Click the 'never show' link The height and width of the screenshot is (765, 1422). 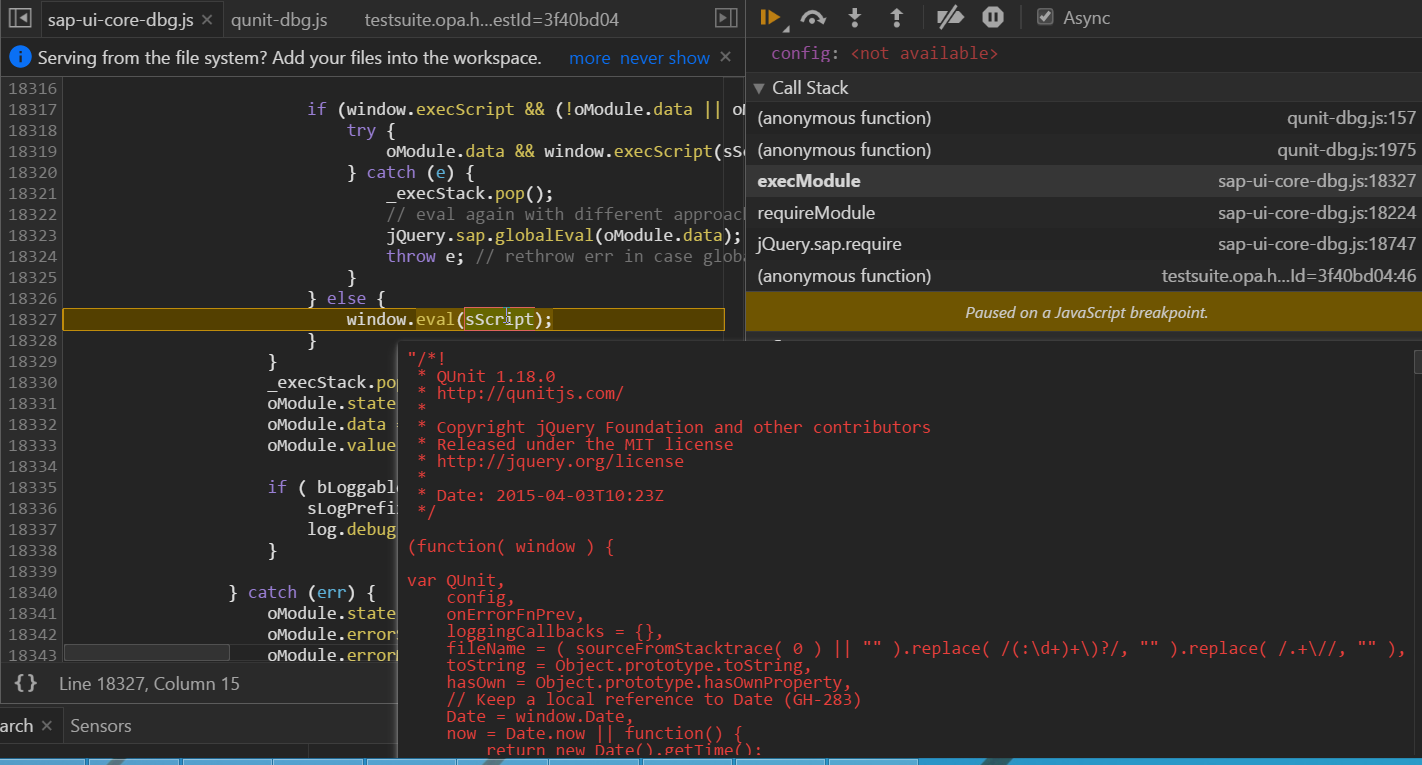click(x=664, y=58)
